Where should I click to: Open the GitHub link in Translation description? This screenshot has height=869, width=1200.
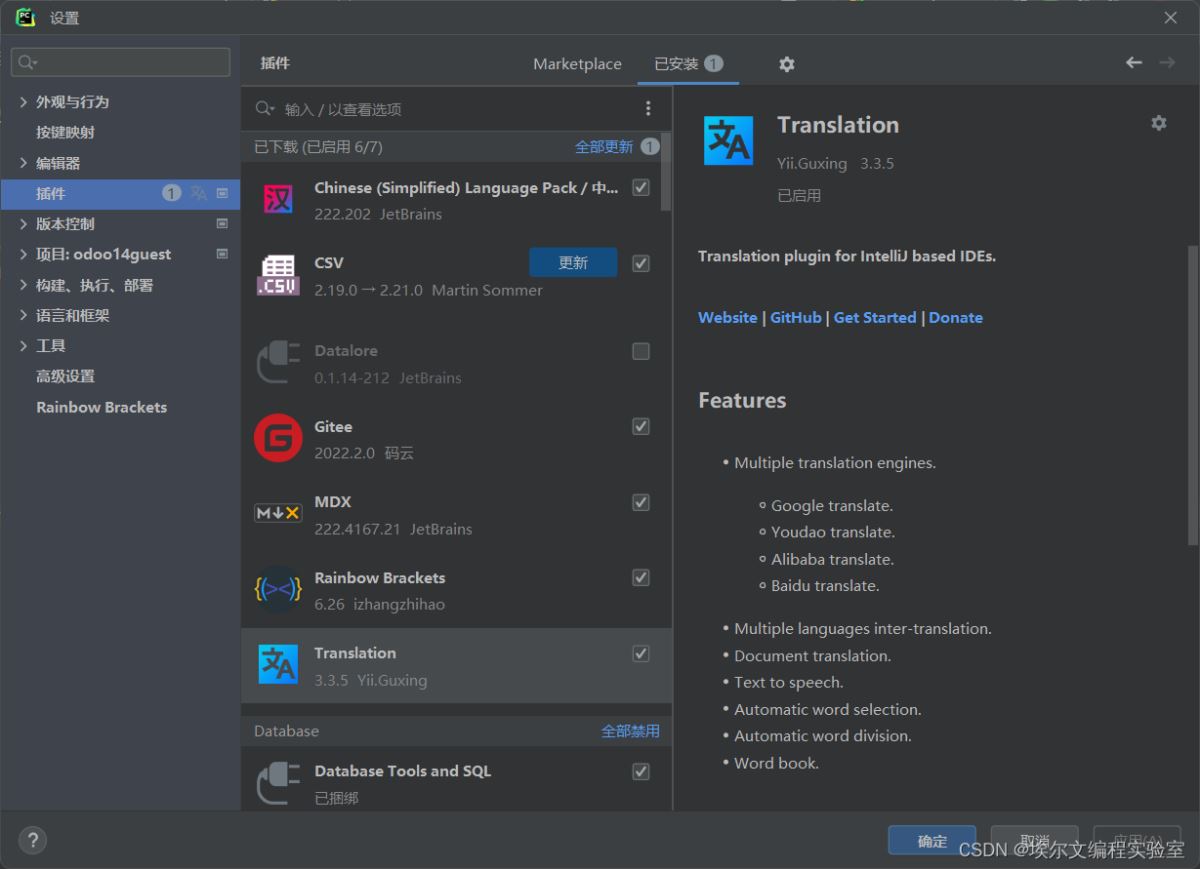coord(795,317)
